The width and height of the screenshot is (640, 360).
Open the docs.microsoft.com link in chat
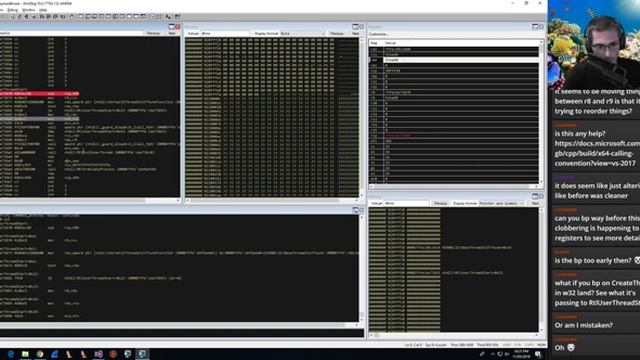[x=597, y=153]
